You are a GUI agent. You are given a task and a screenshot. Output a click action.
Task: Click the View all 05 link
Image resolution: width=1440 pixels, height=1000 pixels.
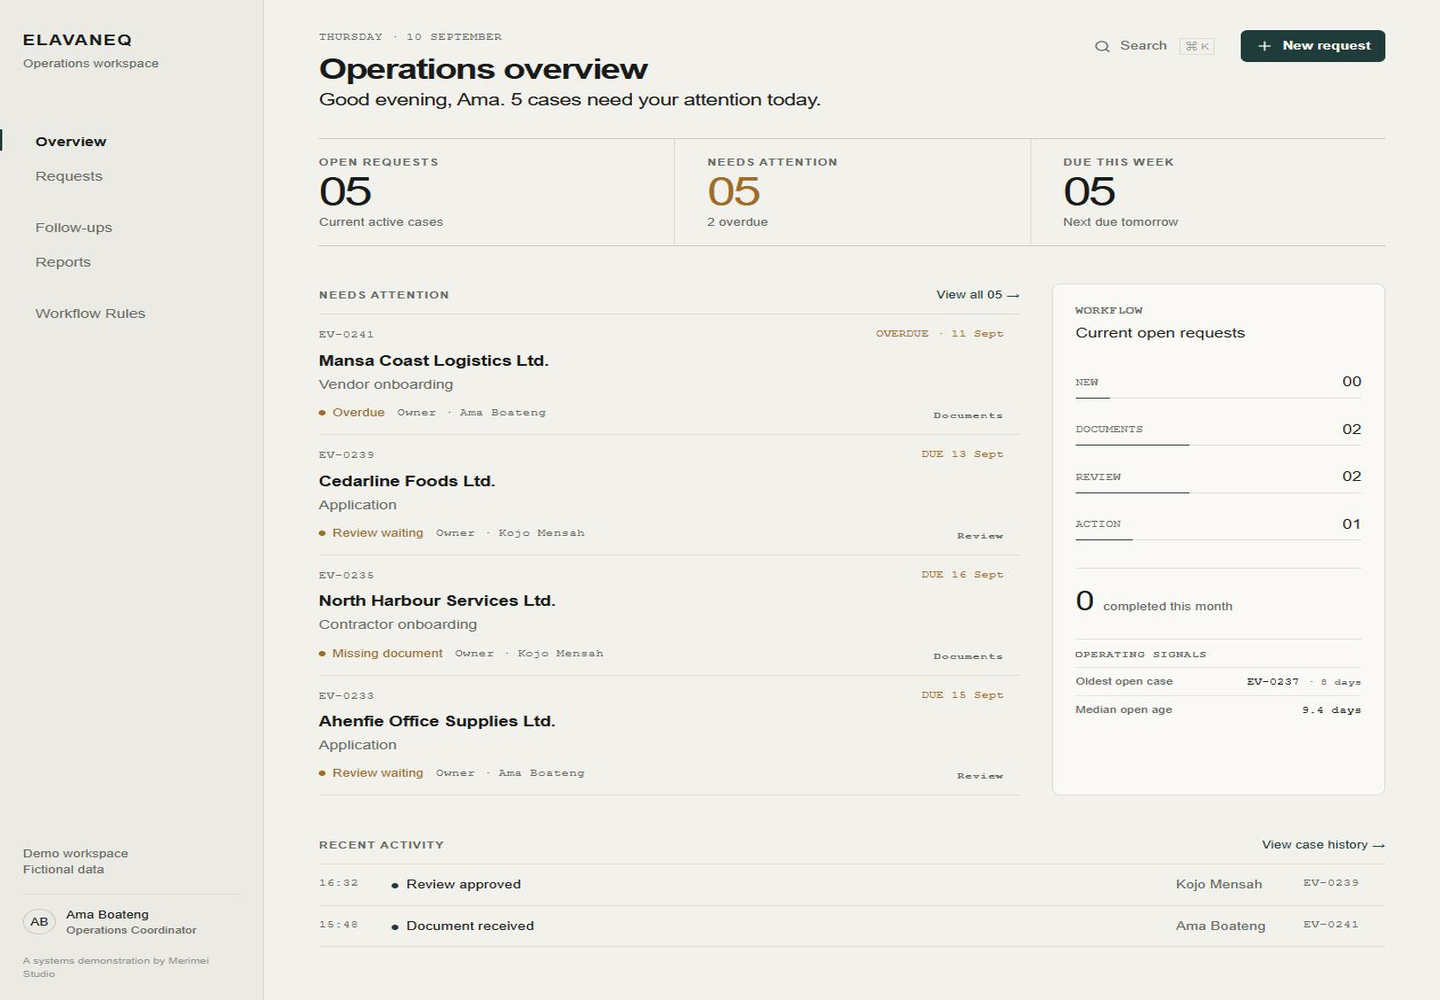click(x=977, y=295)
